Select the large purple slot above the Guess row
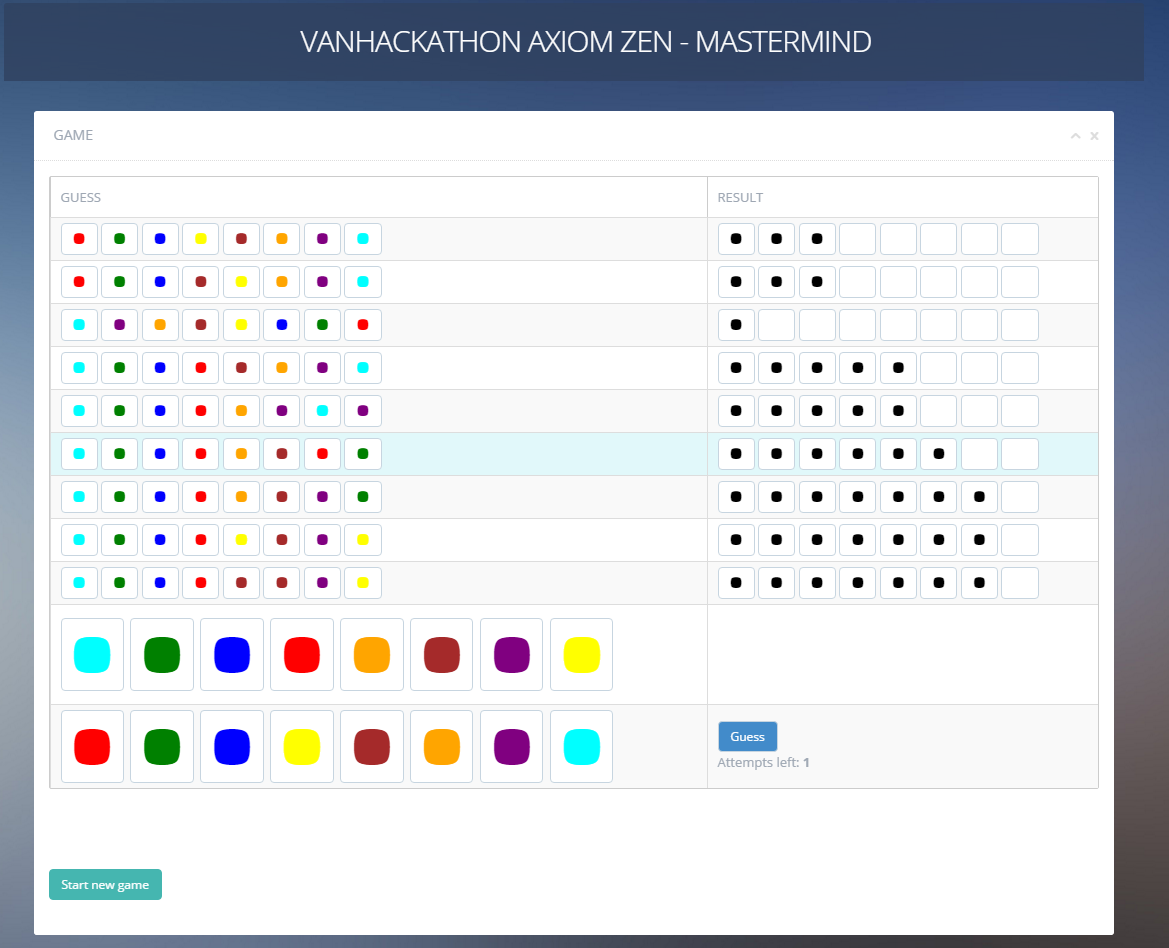This screenshot has height=948, width=1169. pos(511,654)
